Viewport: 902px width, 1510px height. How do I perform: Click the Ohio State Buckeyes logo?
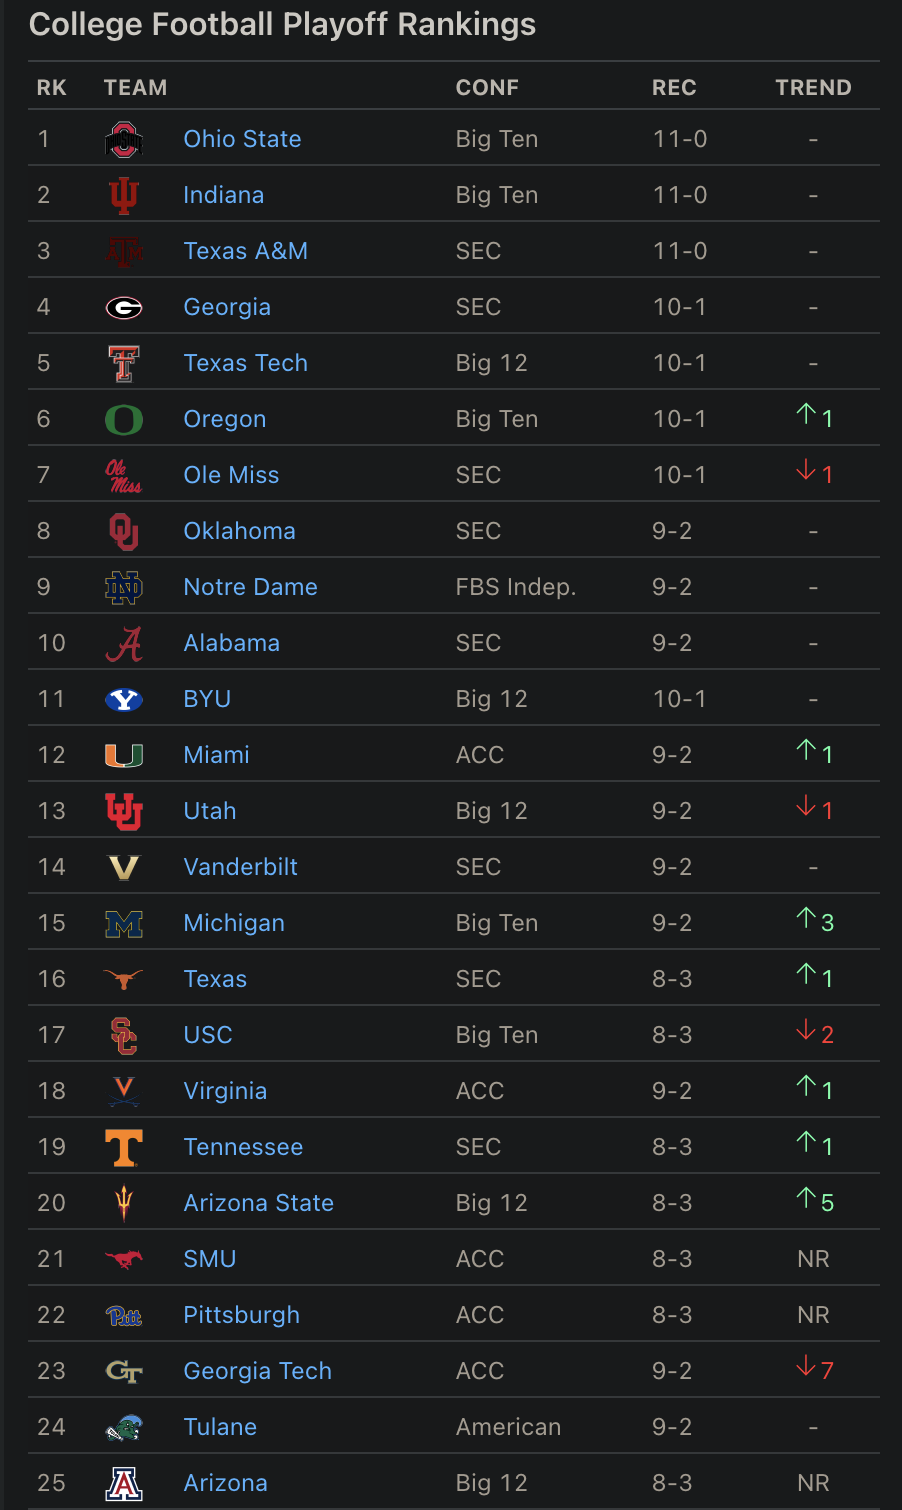pyautogui.click(x=124, y=140)
